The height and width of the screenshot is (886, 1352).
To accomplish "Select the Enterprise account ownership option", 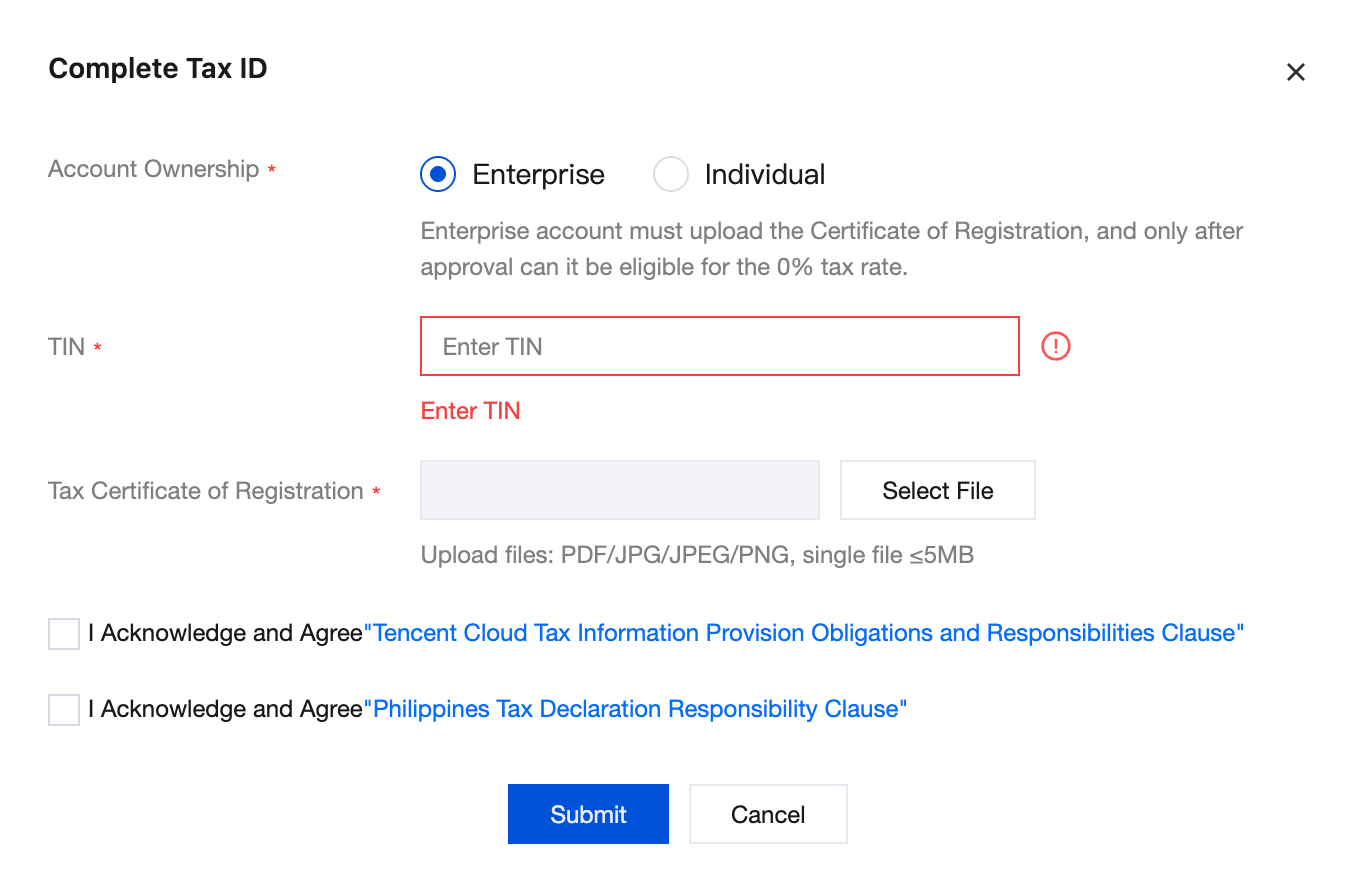I will (x=438, y=174).
